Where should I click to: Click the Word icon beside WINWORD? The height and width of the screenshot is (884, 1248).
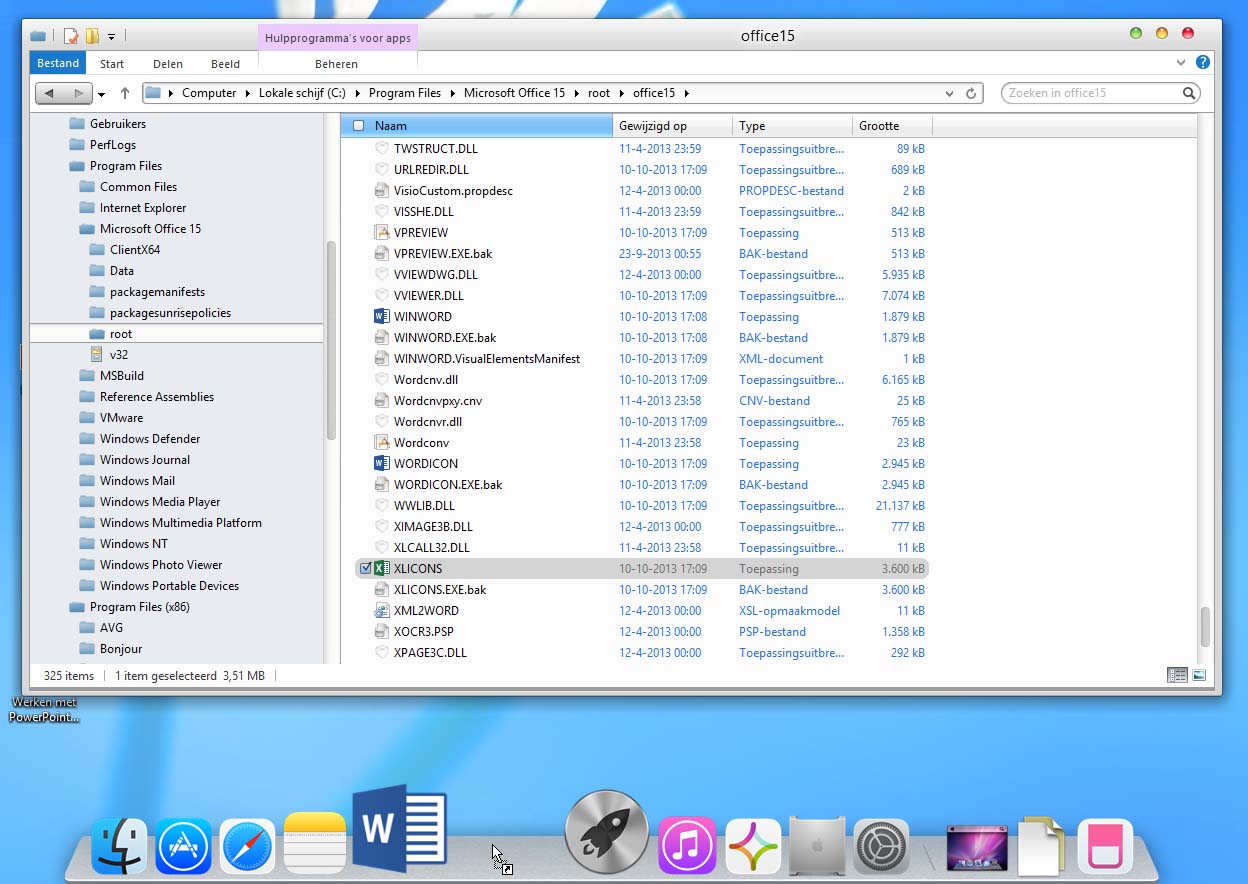pyautogui.click(x=381, y=317)
